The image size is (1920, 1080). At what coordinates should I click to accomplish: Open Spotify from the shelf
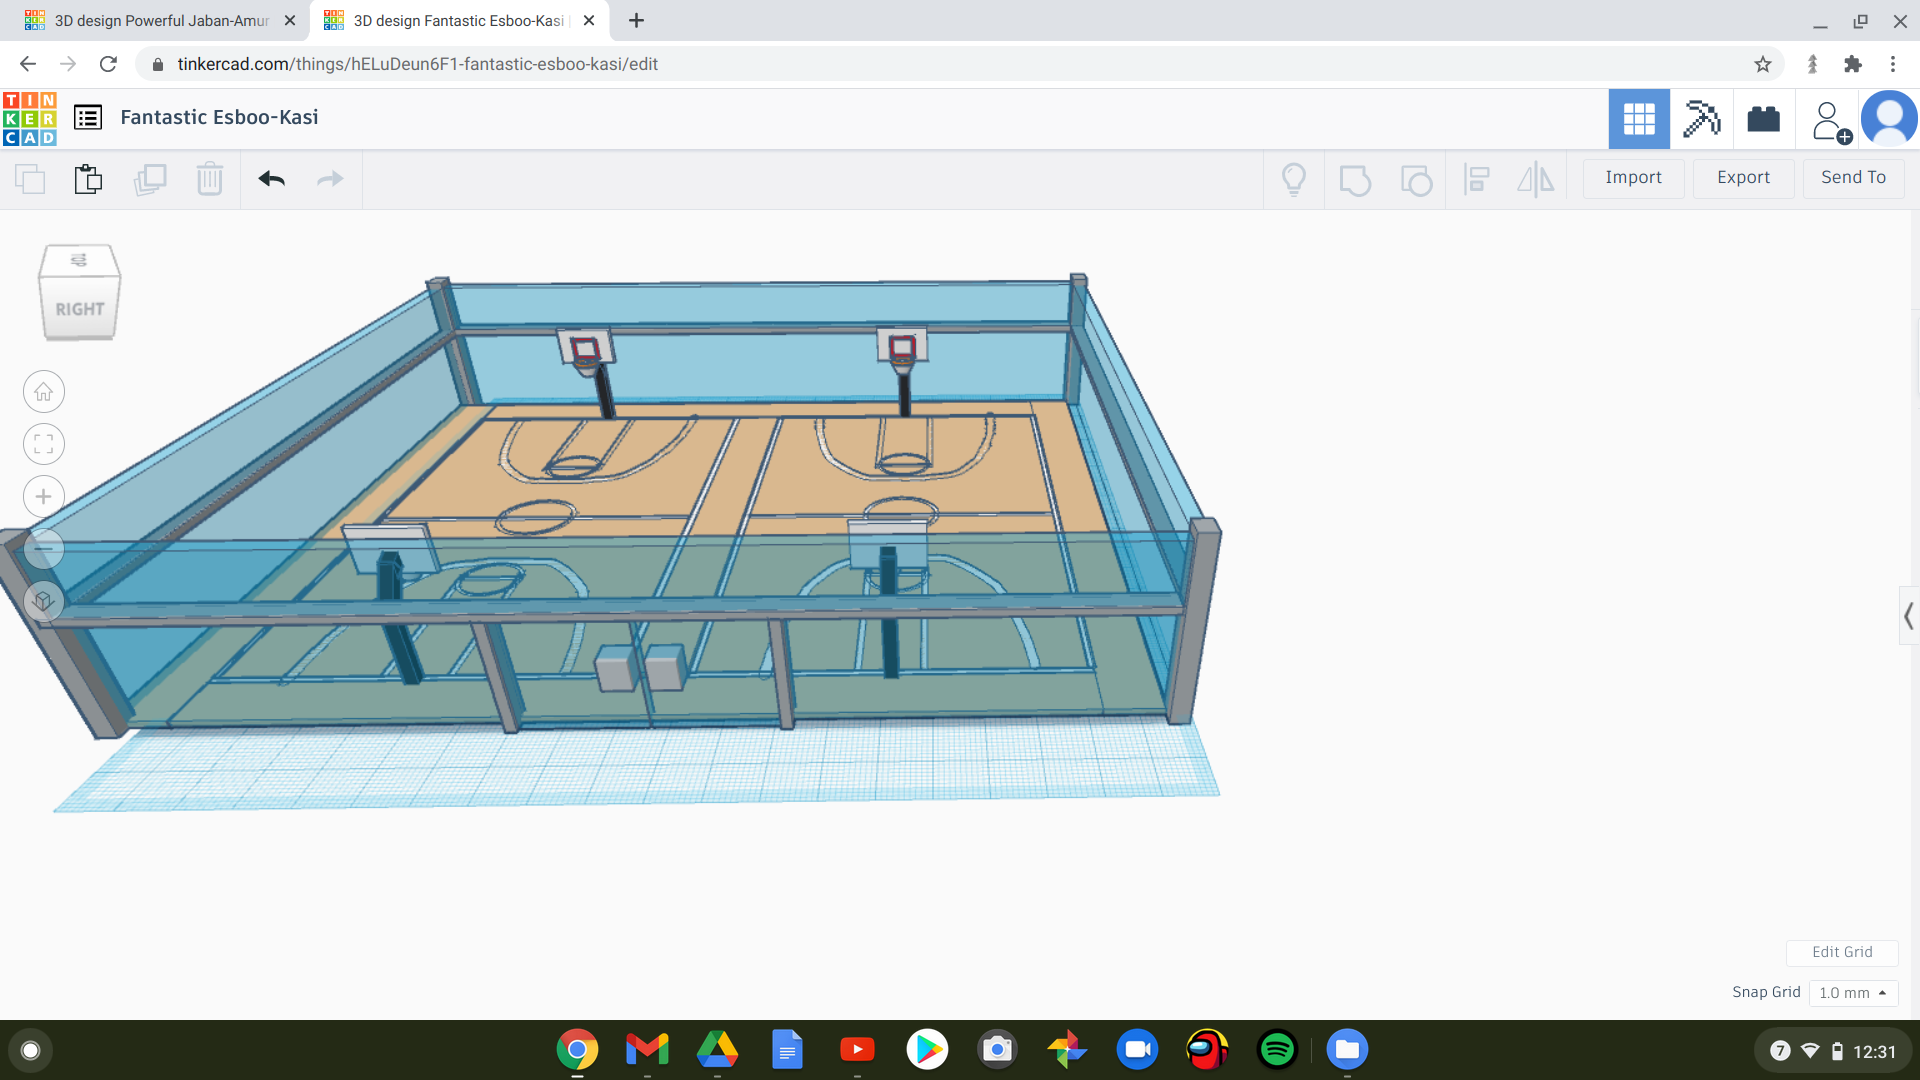1277,1050
